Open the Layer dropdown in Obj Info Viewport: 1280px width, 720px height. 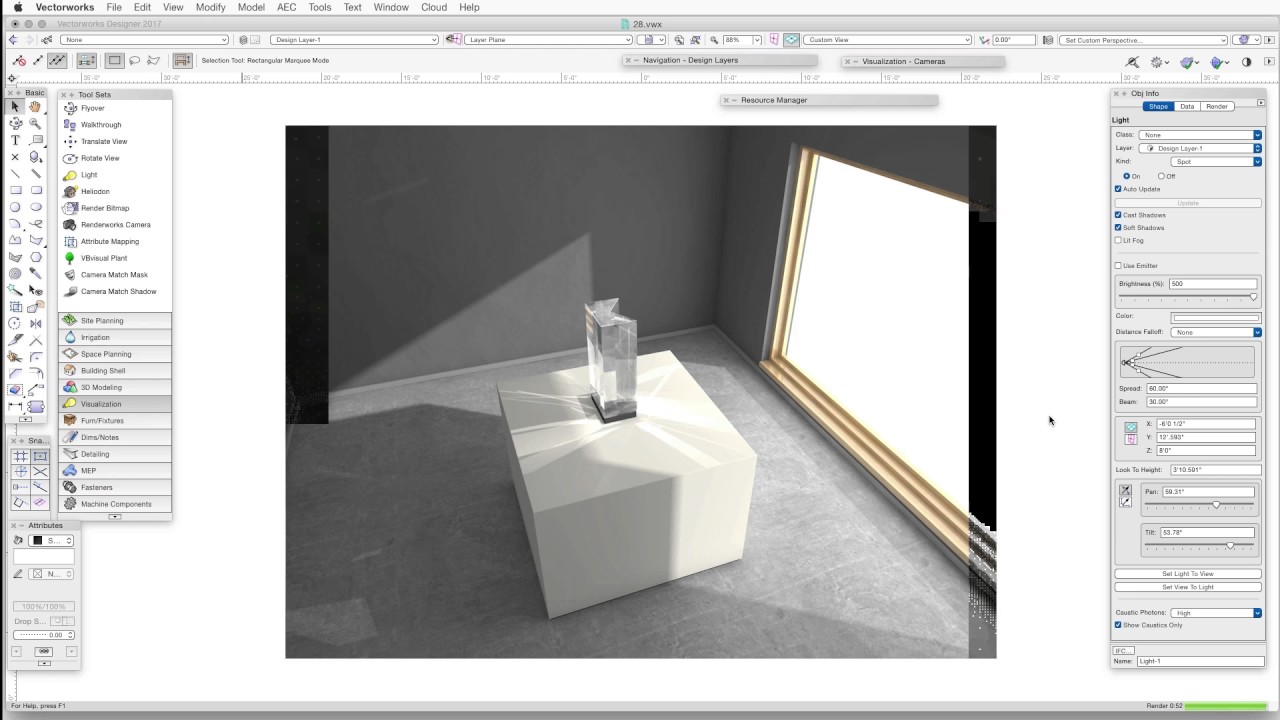tap(1200, 148)
